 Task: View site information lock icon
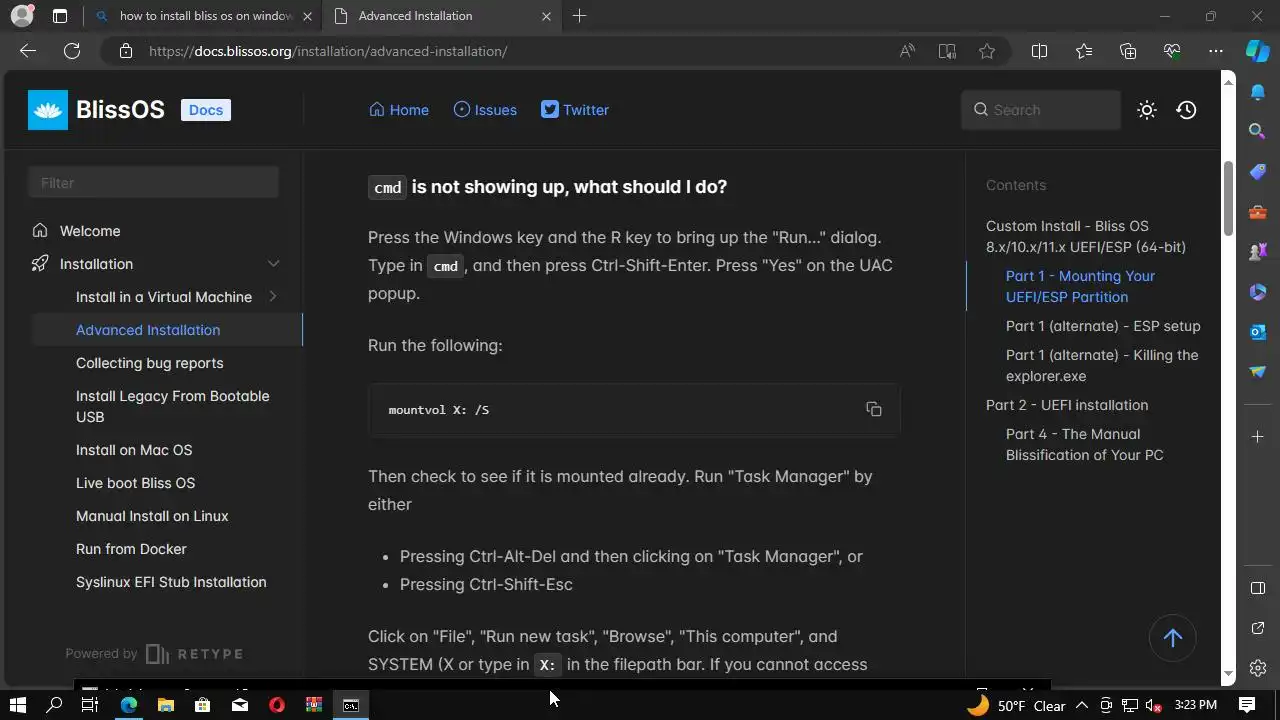[125, 51]
